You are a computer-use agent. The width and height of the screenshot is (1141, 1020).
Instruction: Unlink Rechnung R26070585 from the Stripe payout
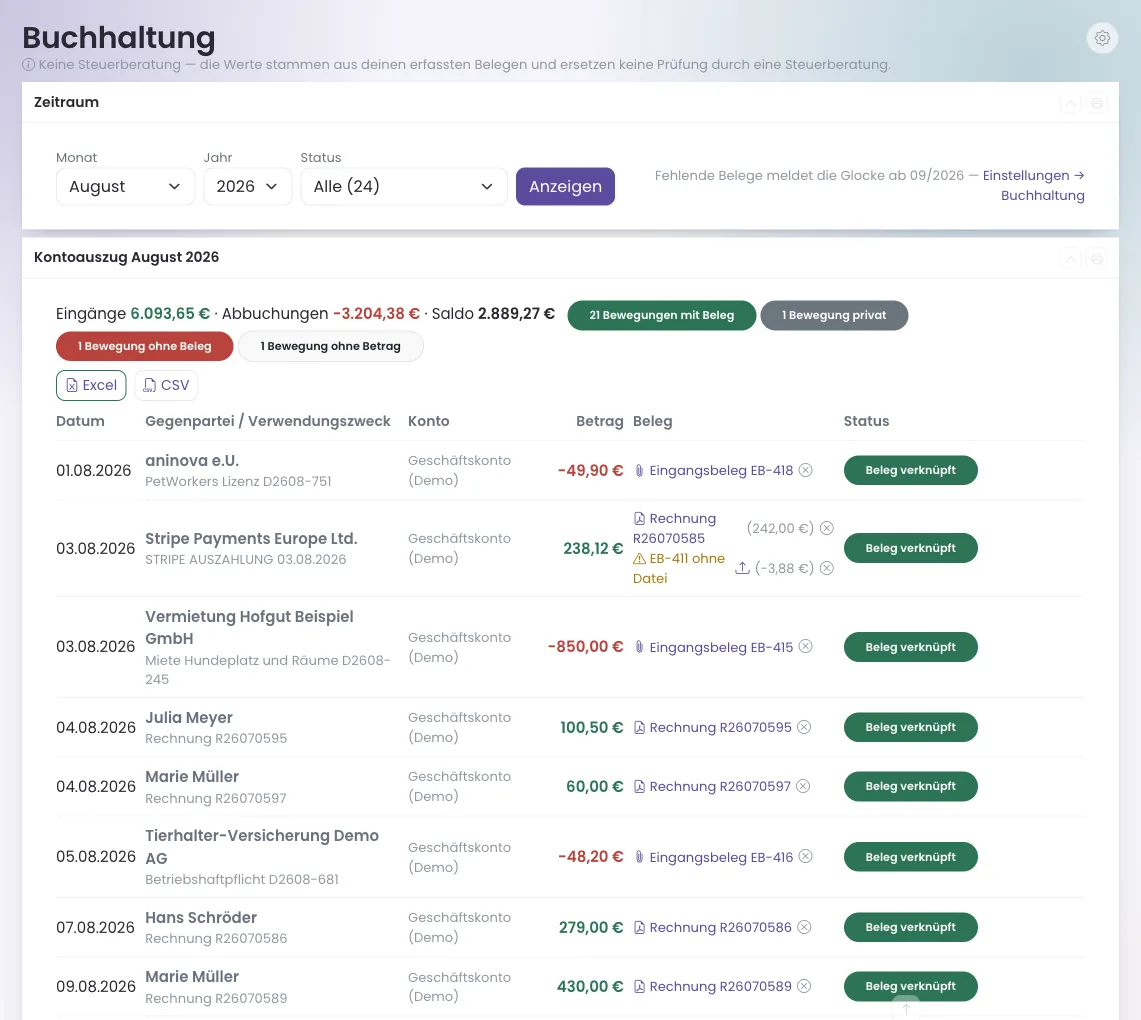point(827,528)
